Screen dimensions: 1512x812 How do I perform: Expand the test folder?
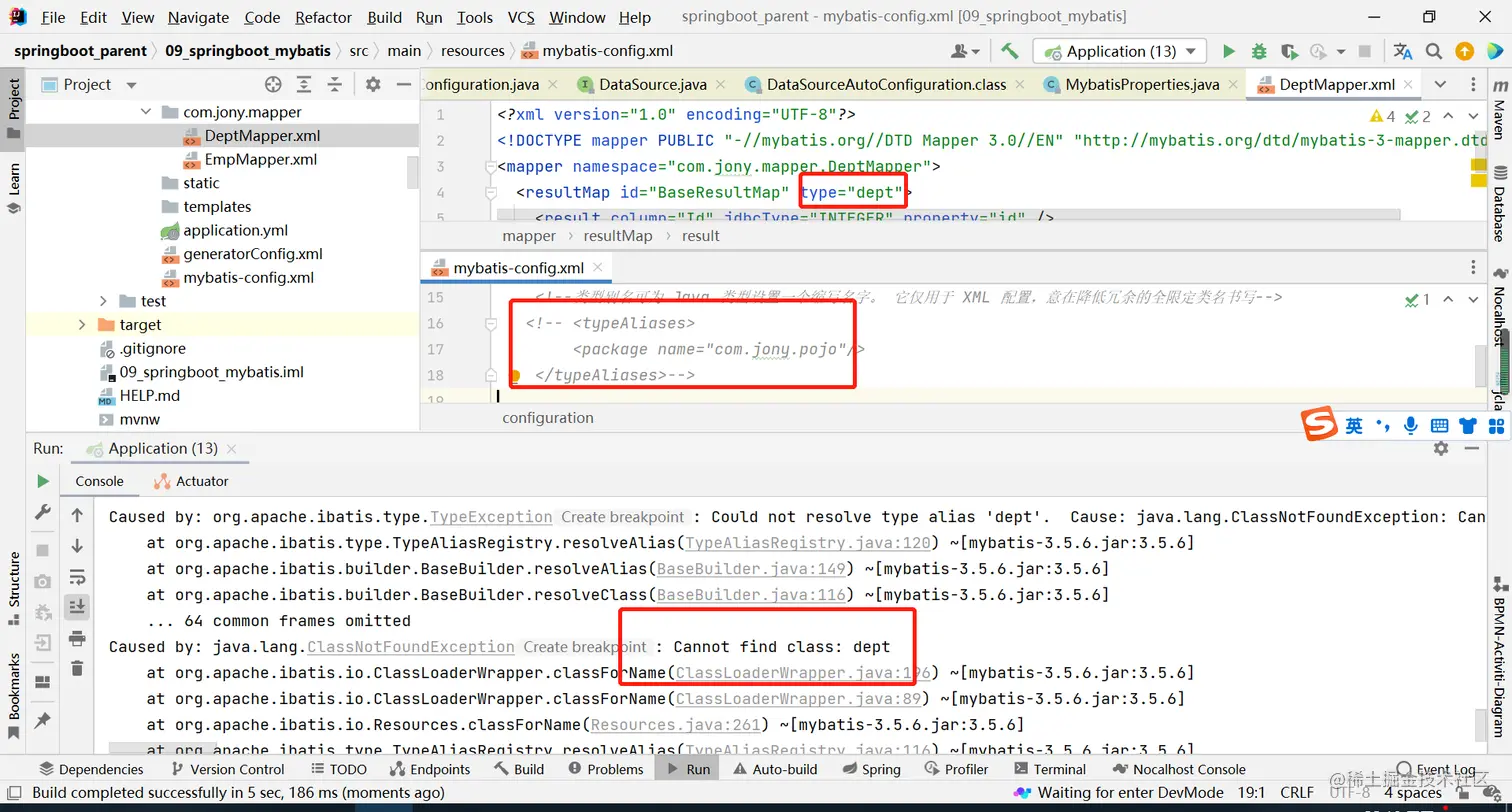(x=103, y=301)
